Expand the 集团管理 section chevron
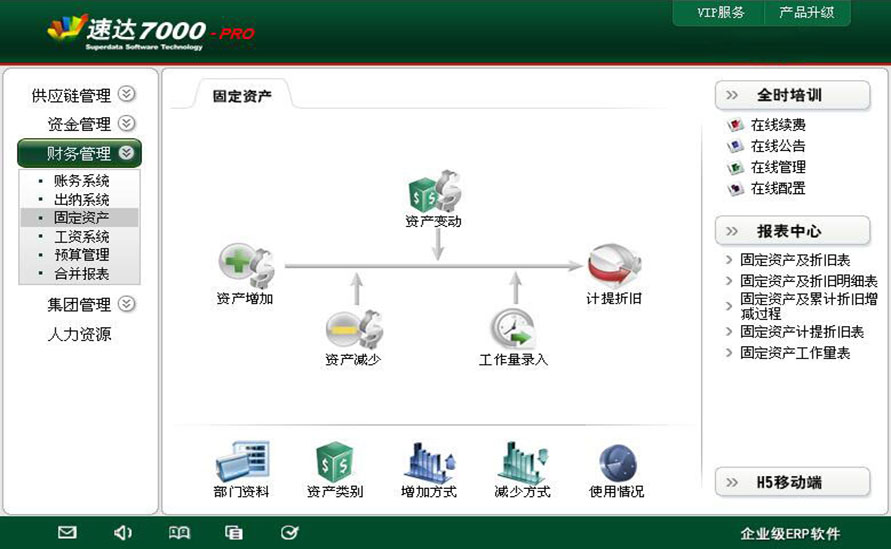The height and width of the screenshot is (549, 891). [126, 305]
